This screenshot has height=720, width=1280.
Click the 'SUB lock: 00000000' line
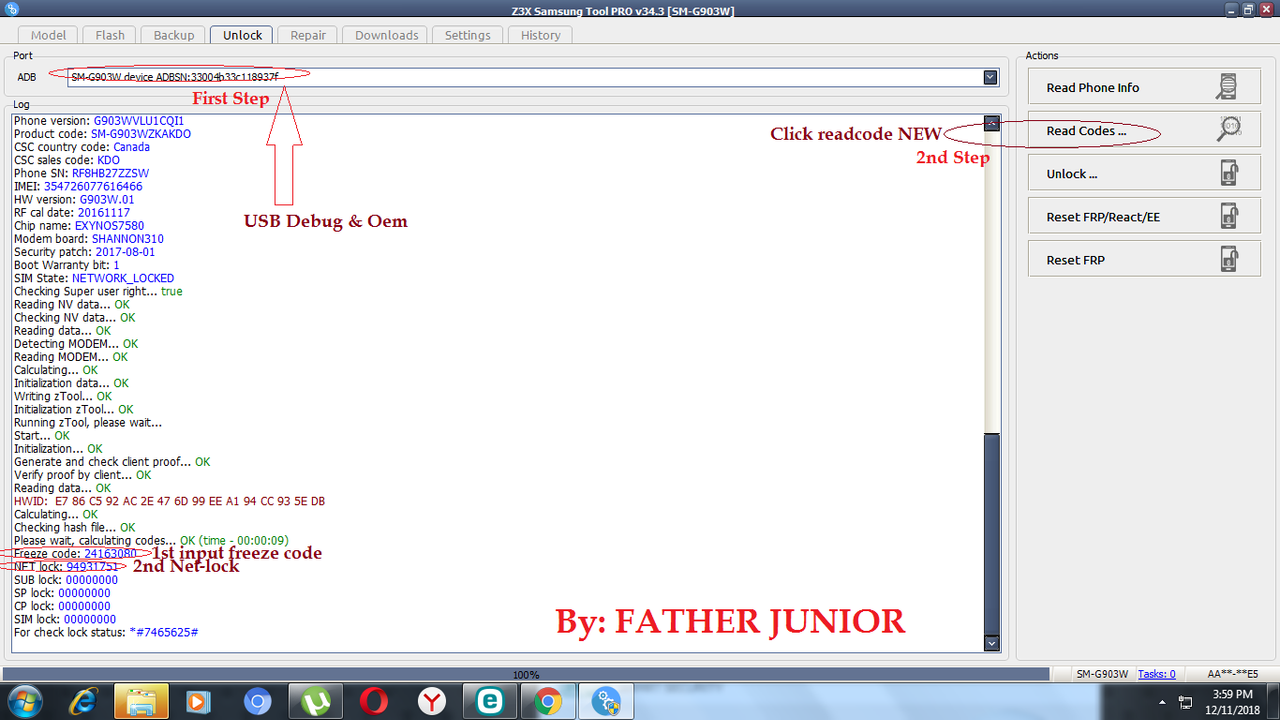(66, 580)
